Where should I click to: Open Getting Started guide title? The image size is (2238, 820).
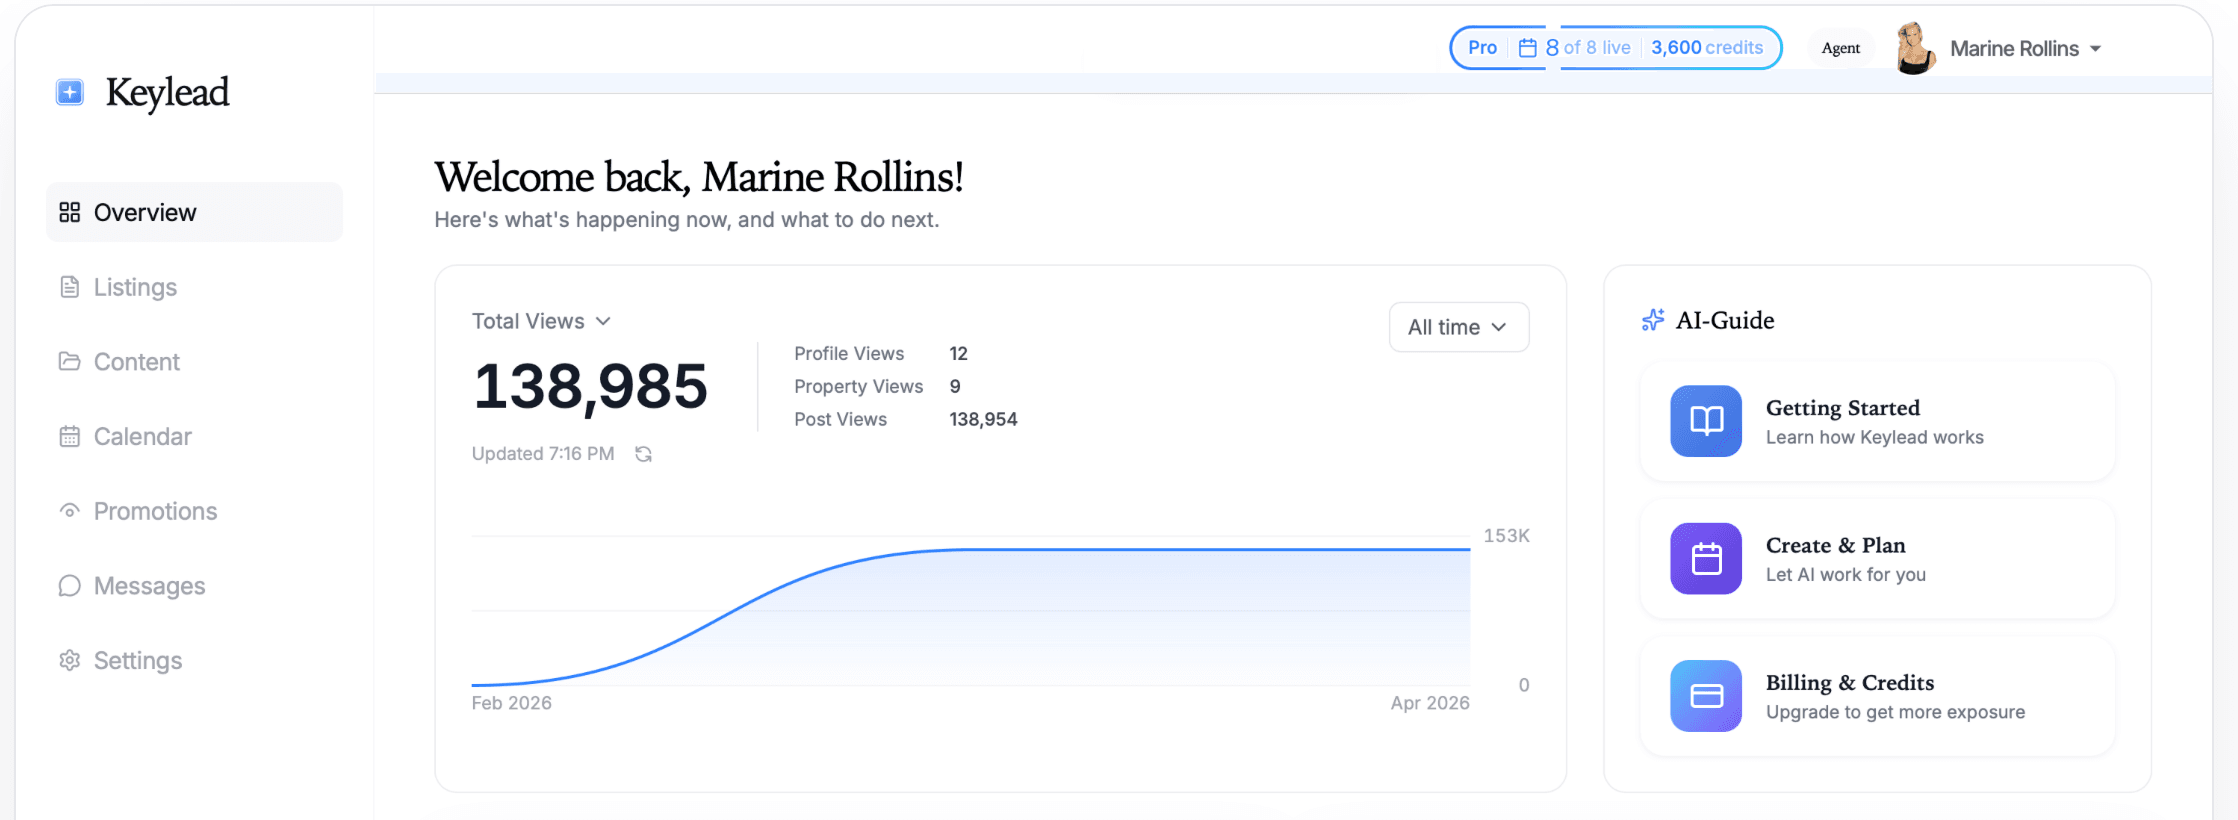[x=1843, y=408]
